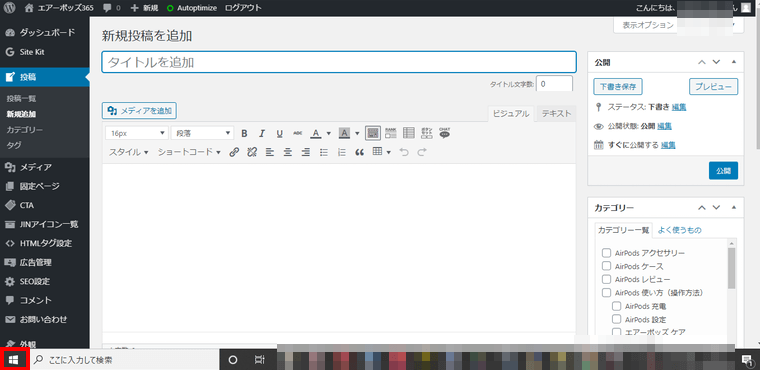Screen dimensions: 760x370
Task: Insert chat balloon icon in toolbar
Action: click(x=444, y=133)
